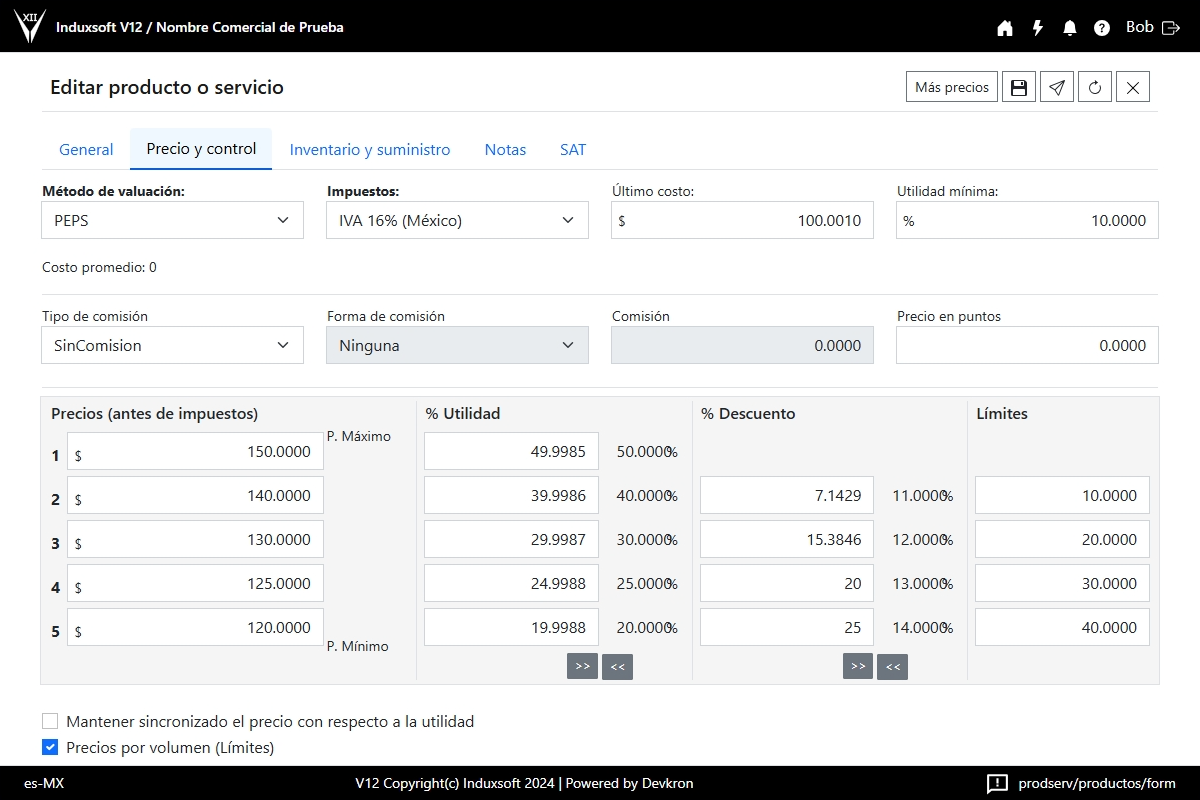
Task: Open the notifications bell
Action: pos(1070,28)
